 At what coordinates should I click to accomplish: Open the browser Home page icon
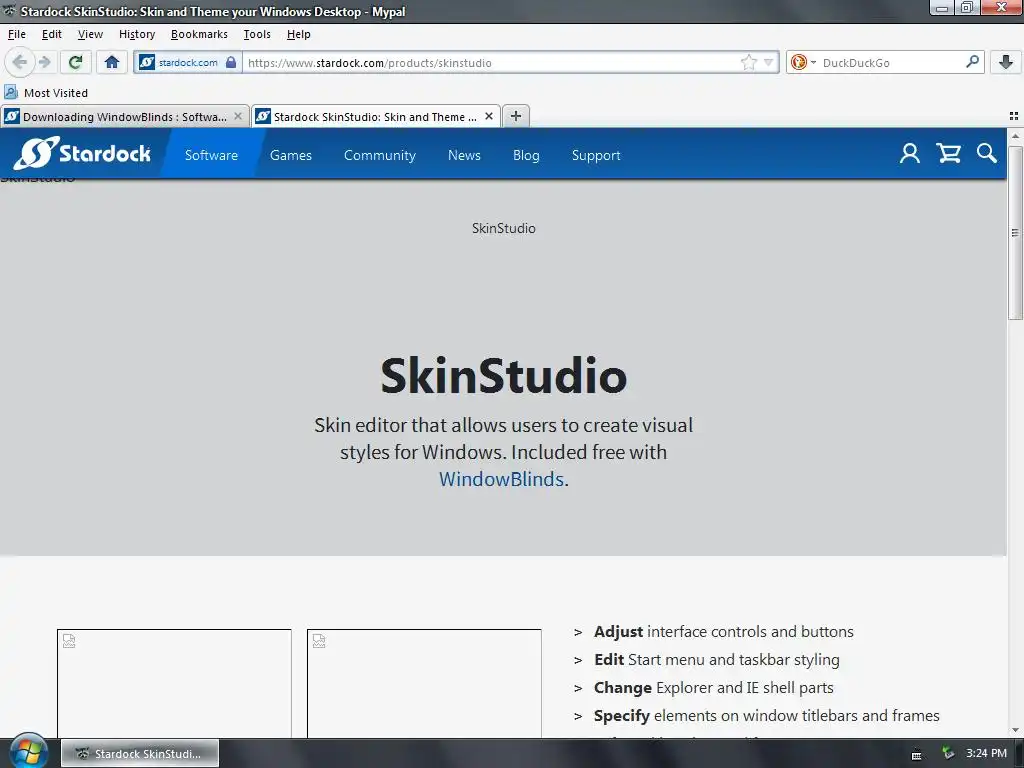coord(112,62)
